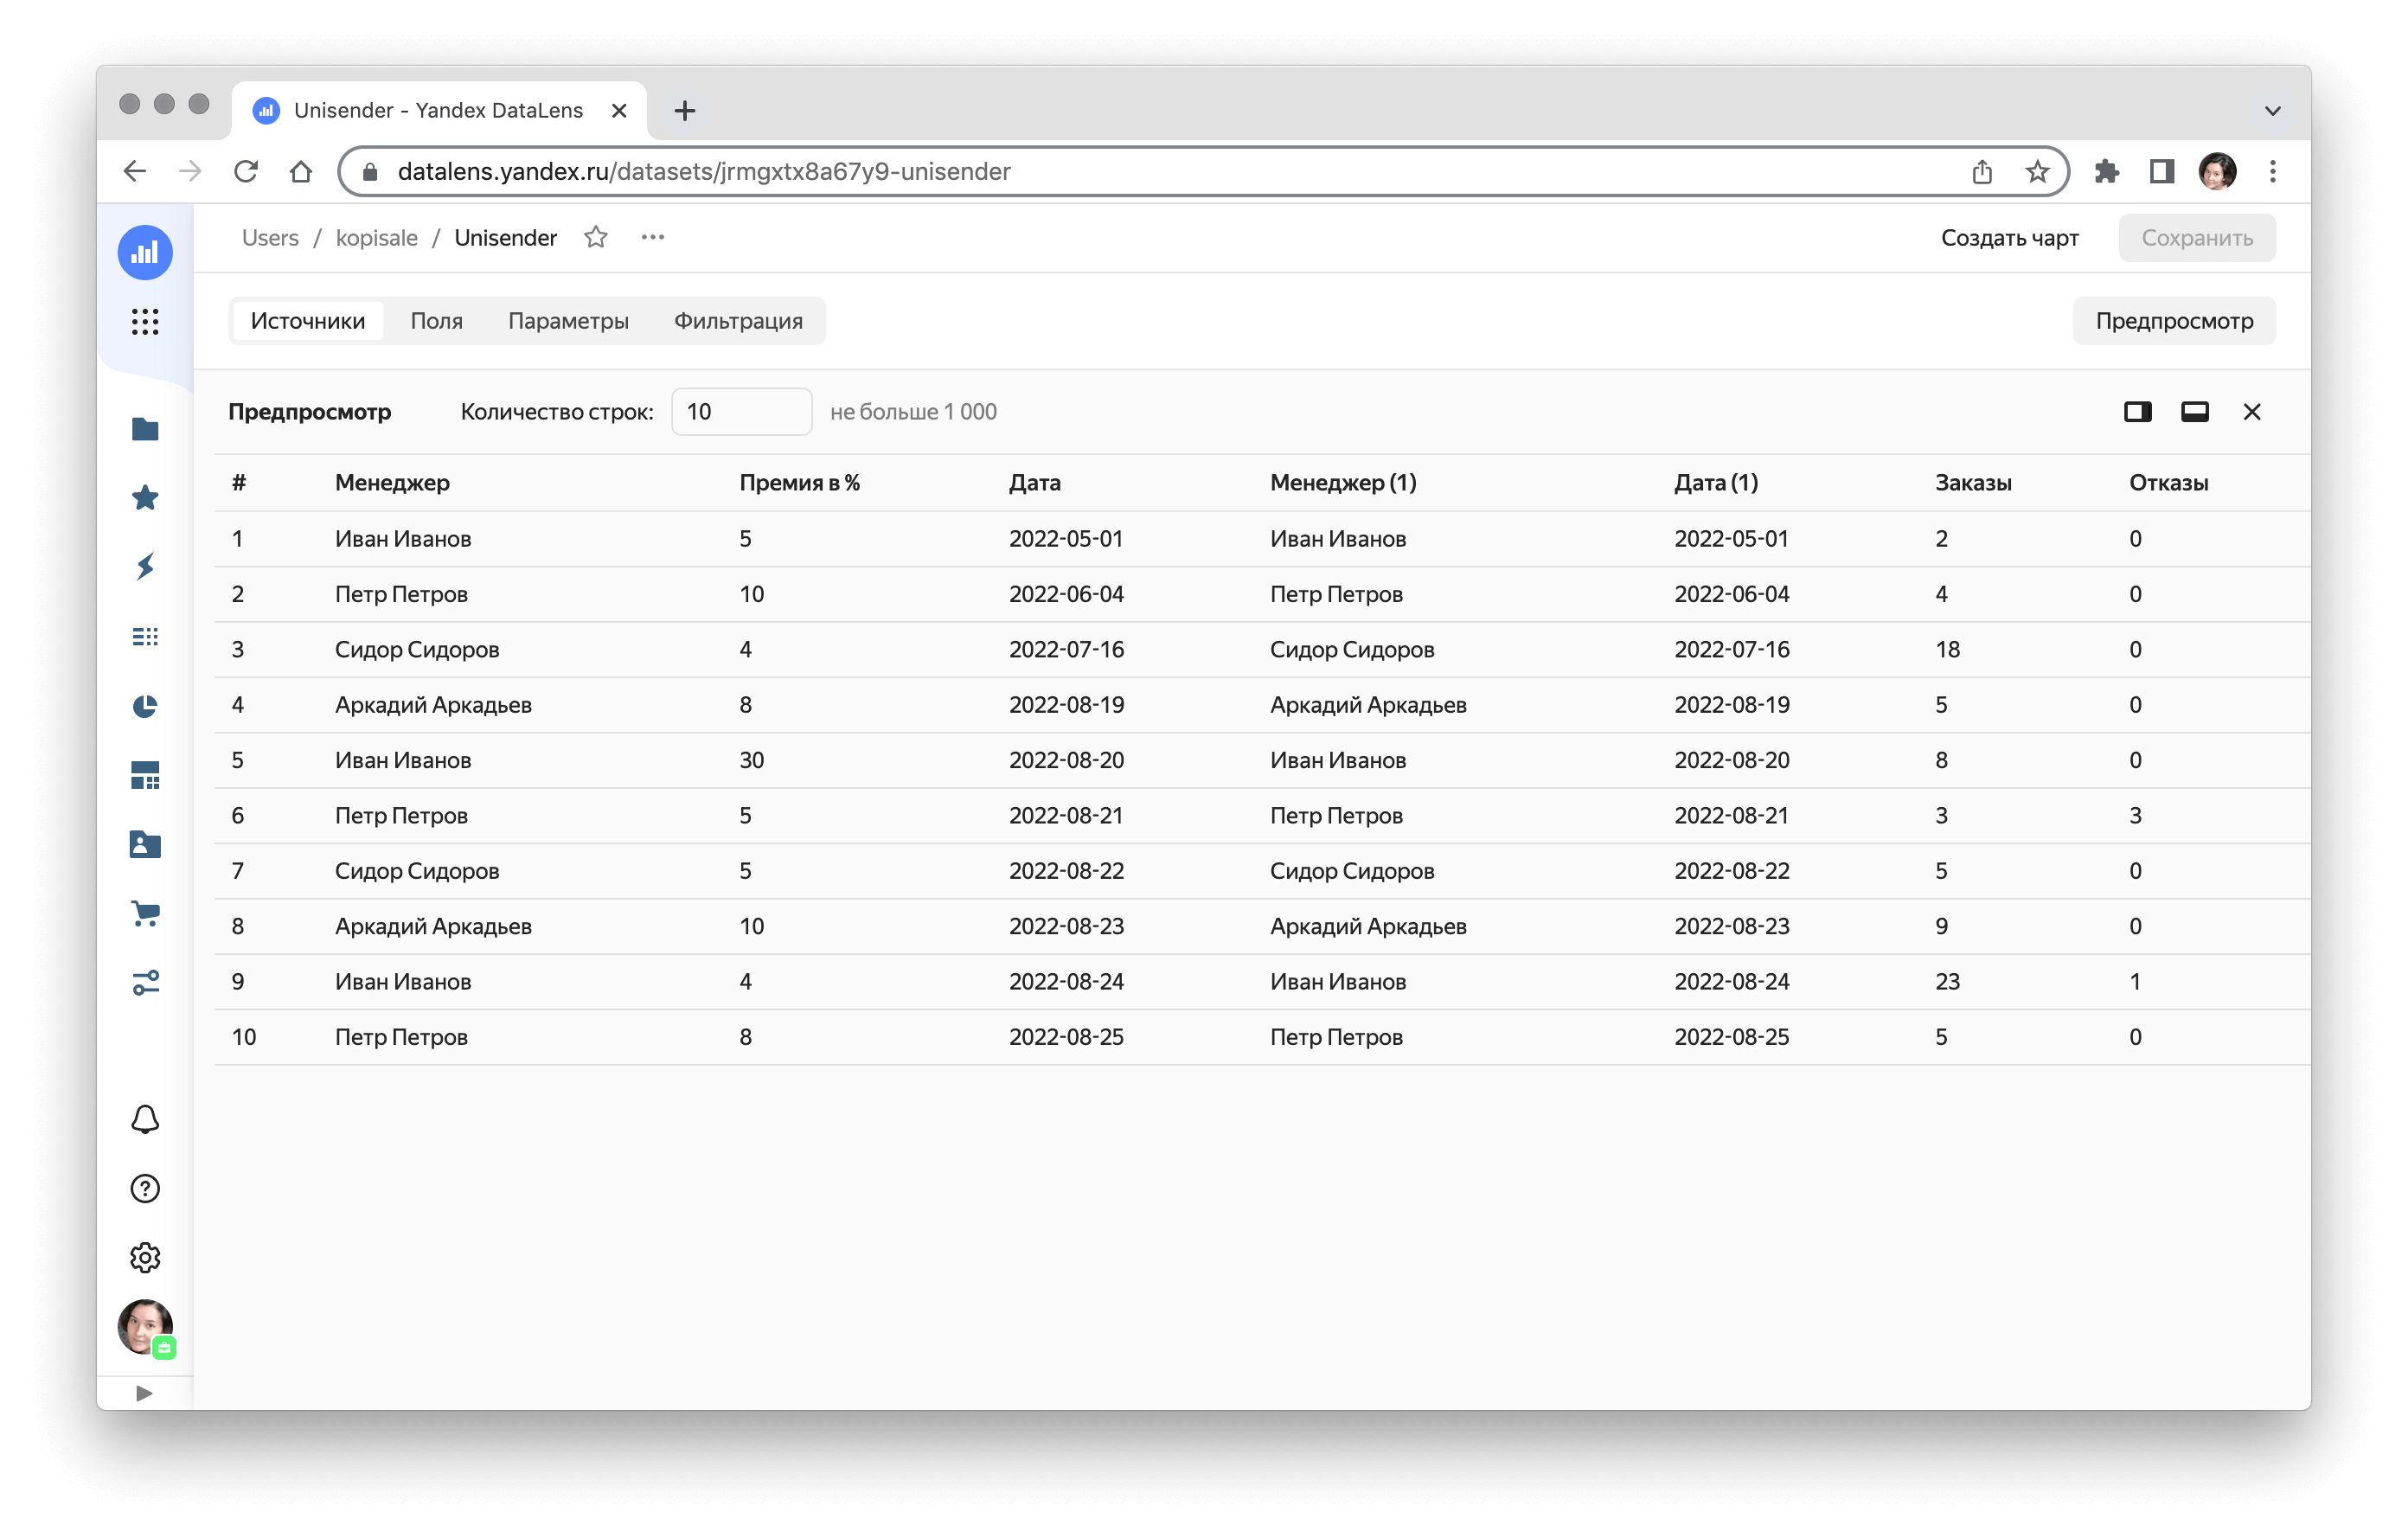This screenshot has height=1538, width=2408.
Task: Select the date 2022-08-25 in Дата (1) column
Action: (x=1731, y=1037)
